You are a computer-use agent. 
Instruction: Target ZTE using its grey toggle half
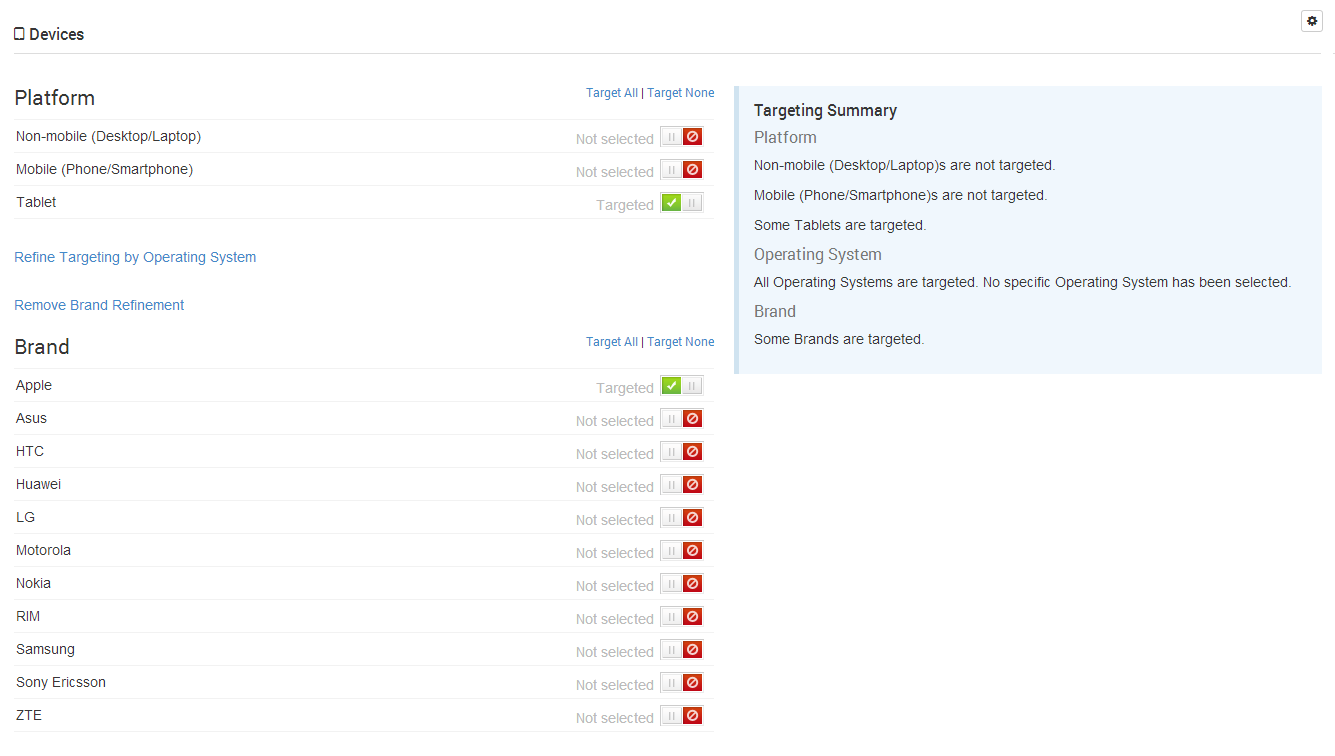671,716
